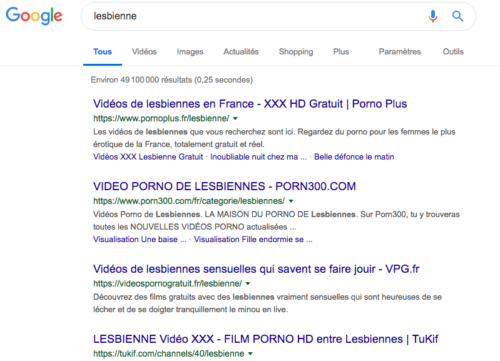Screen dimensions: 500x361
Task: Open sitelink 'Visualisation Une baise ...'
Action: [140, 239]
